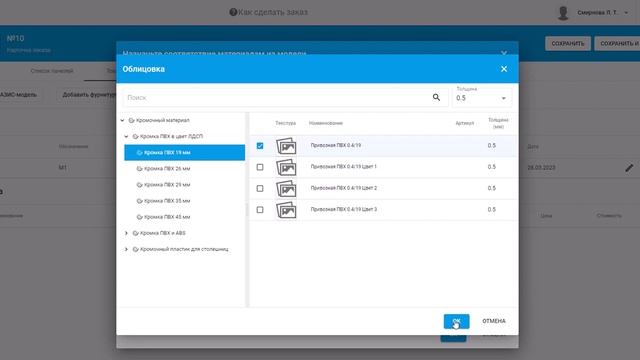Click the name Привозная ПВХ 0.4/19 Цвет 3

tap(344, 209)
